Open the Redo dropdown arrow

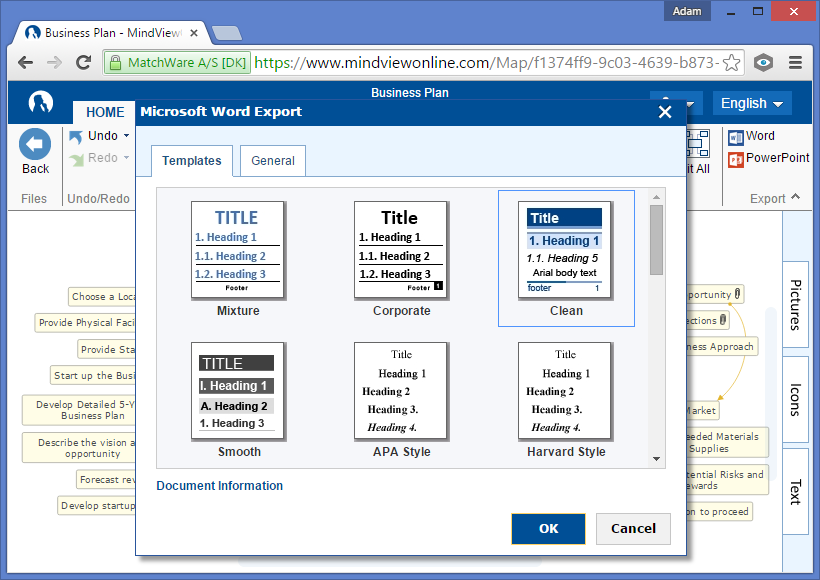[x=127, y=157]
